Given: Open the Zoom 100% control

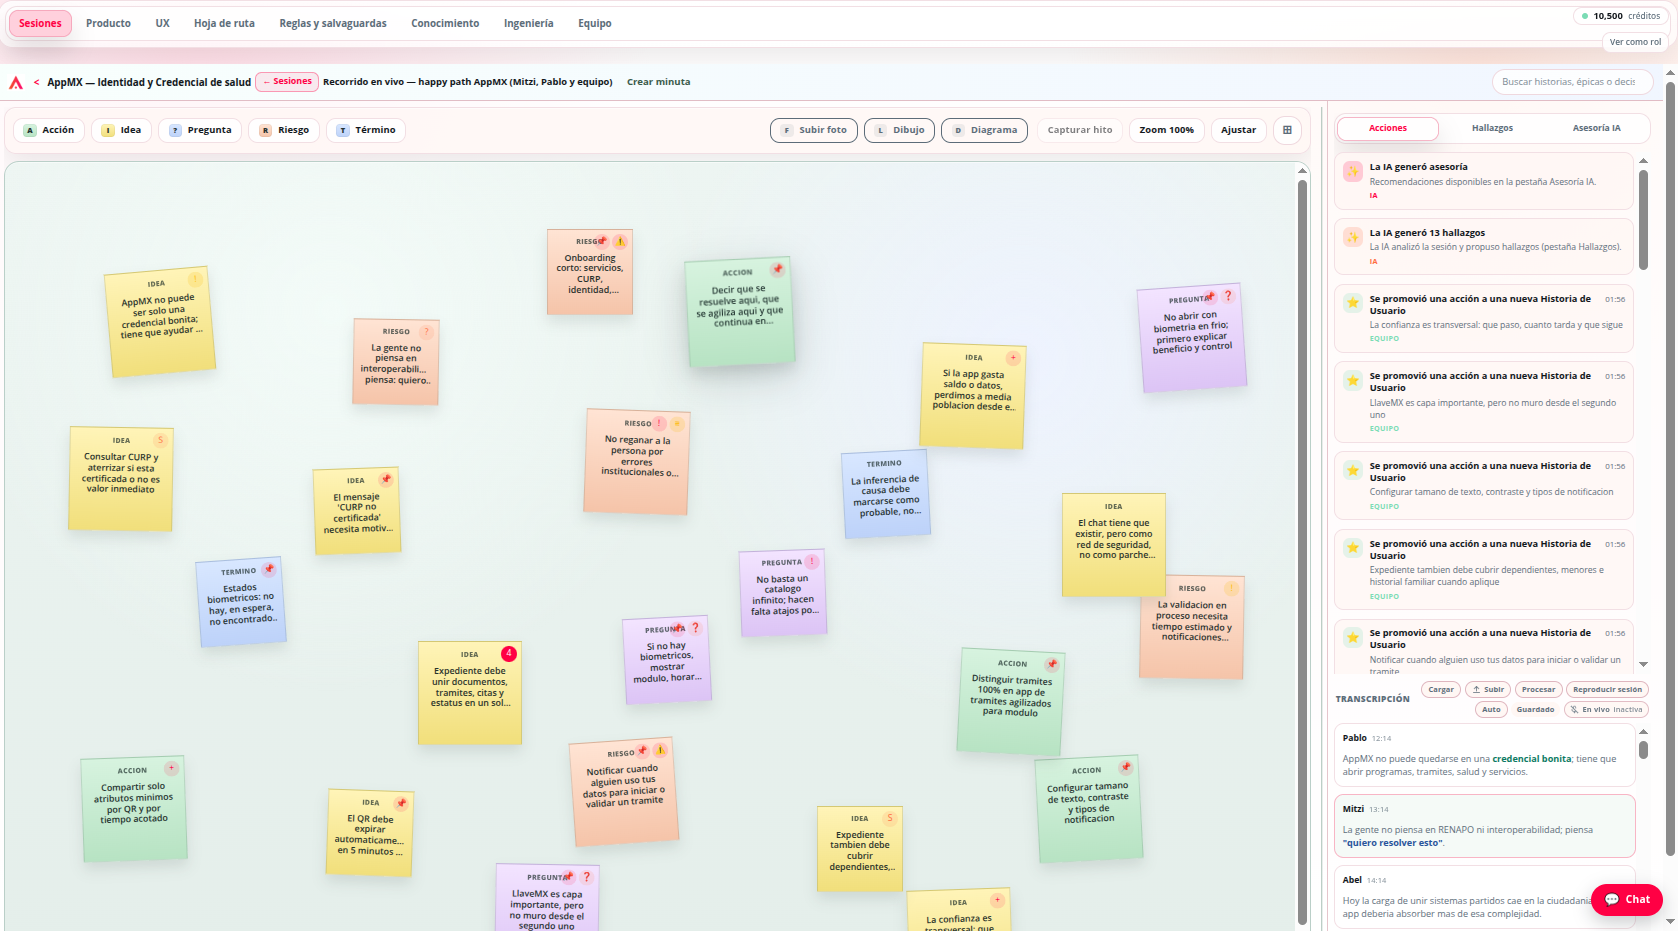Looking at the screenshot, I should (1167, 130).
